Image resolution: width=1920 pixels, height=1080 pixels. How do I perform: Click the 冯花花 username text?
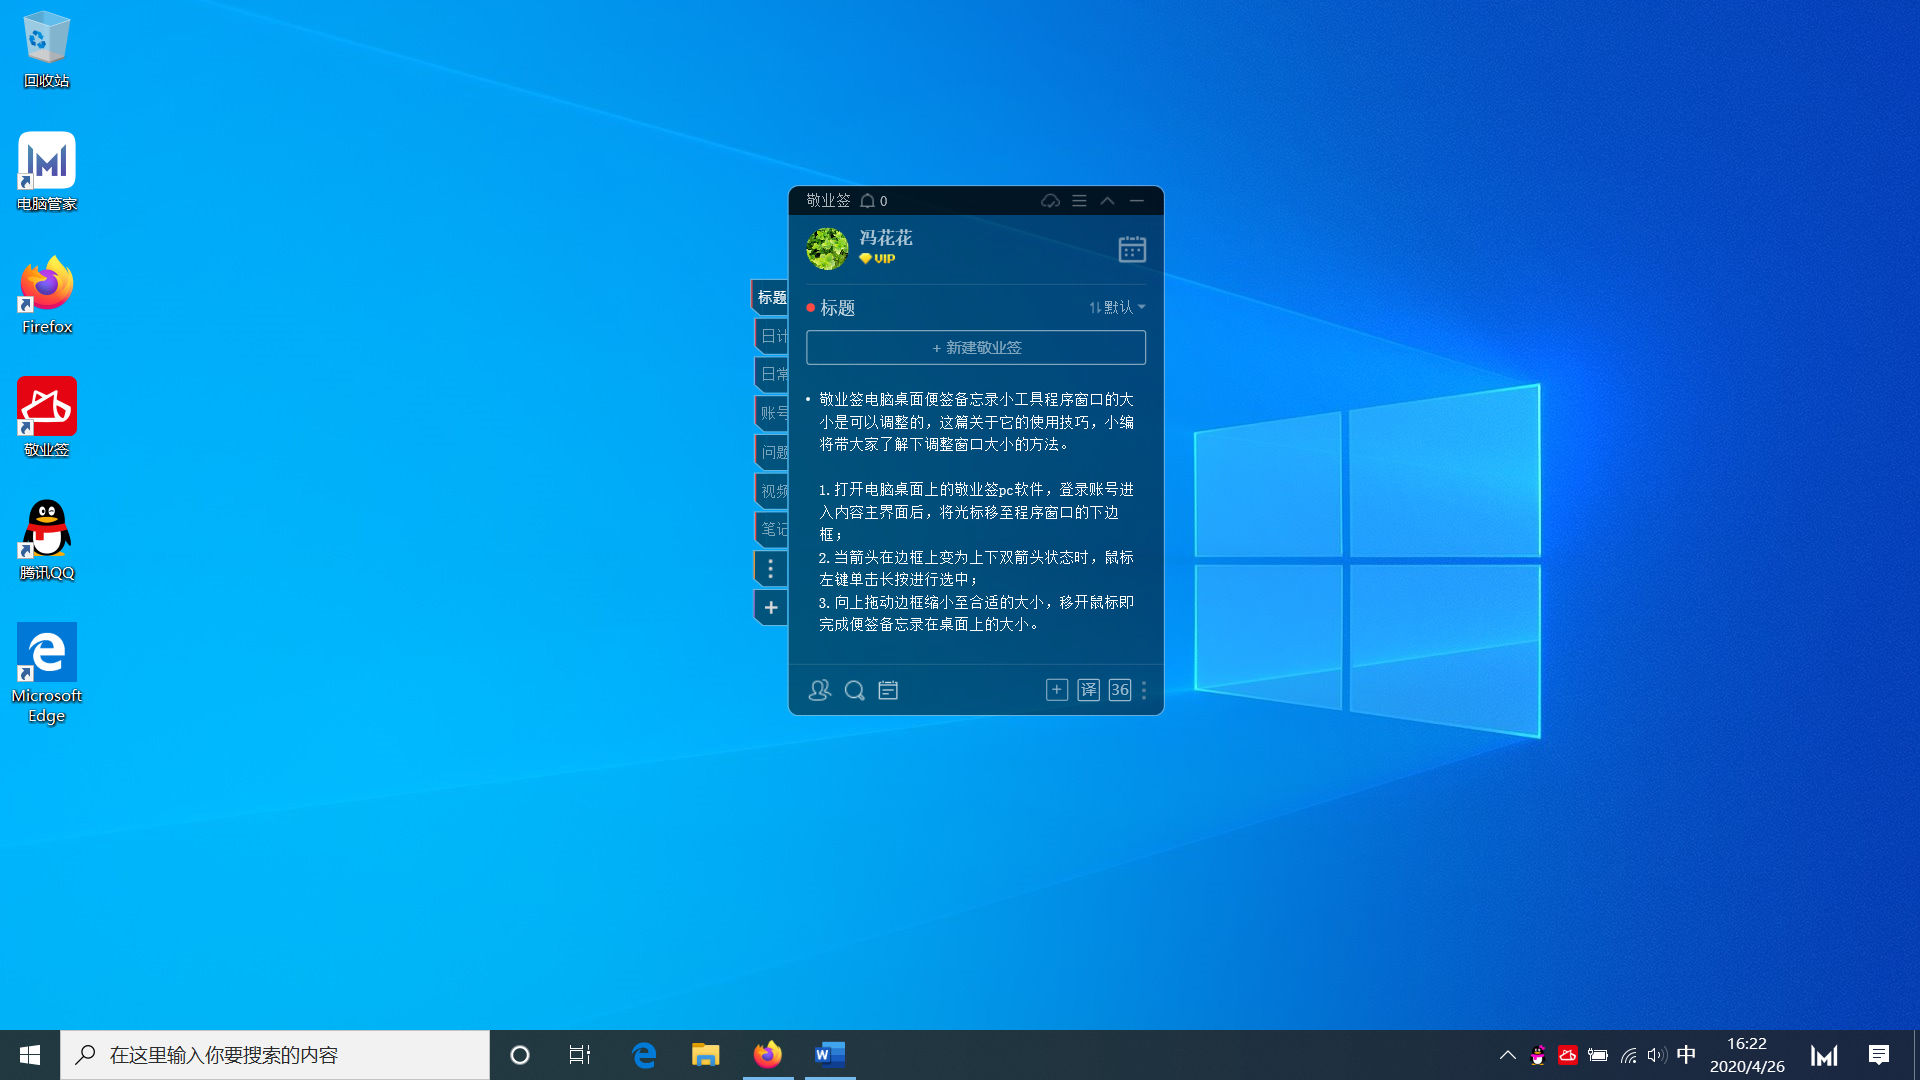886,238
